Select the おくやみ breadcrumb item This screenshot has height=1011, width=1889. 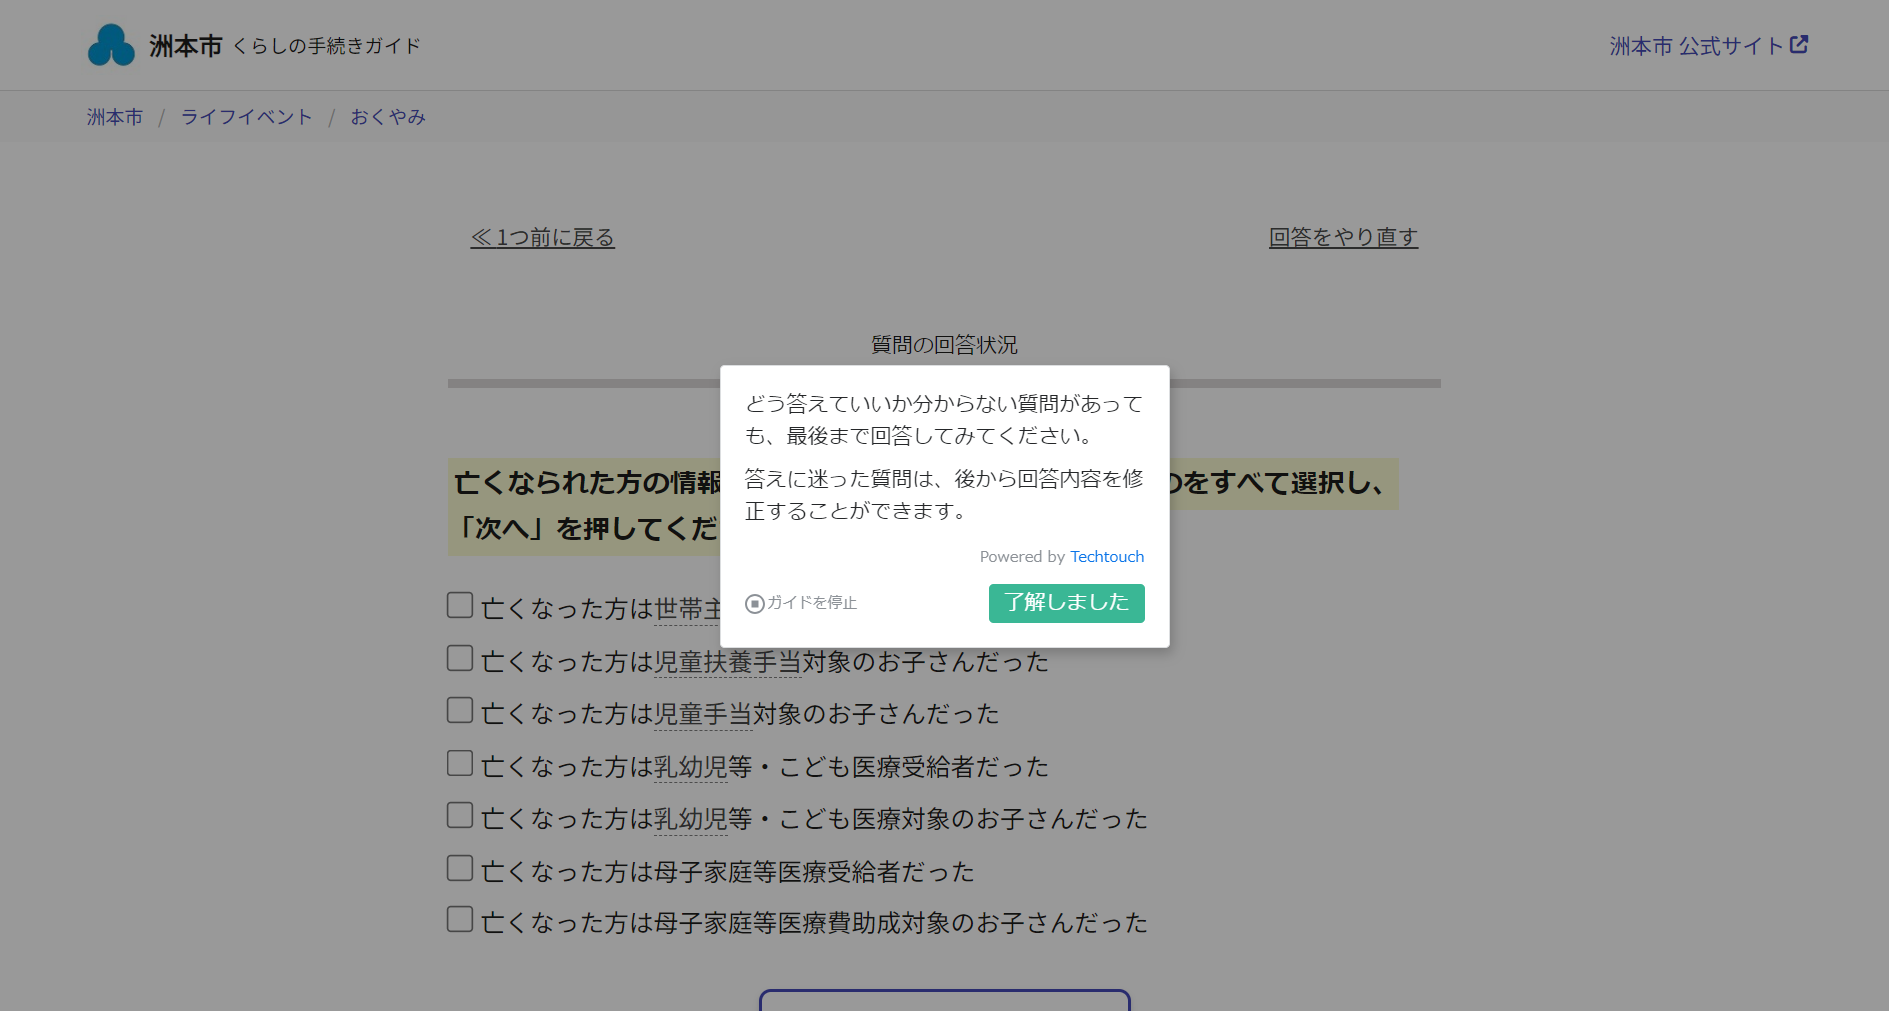click(388, 116)
